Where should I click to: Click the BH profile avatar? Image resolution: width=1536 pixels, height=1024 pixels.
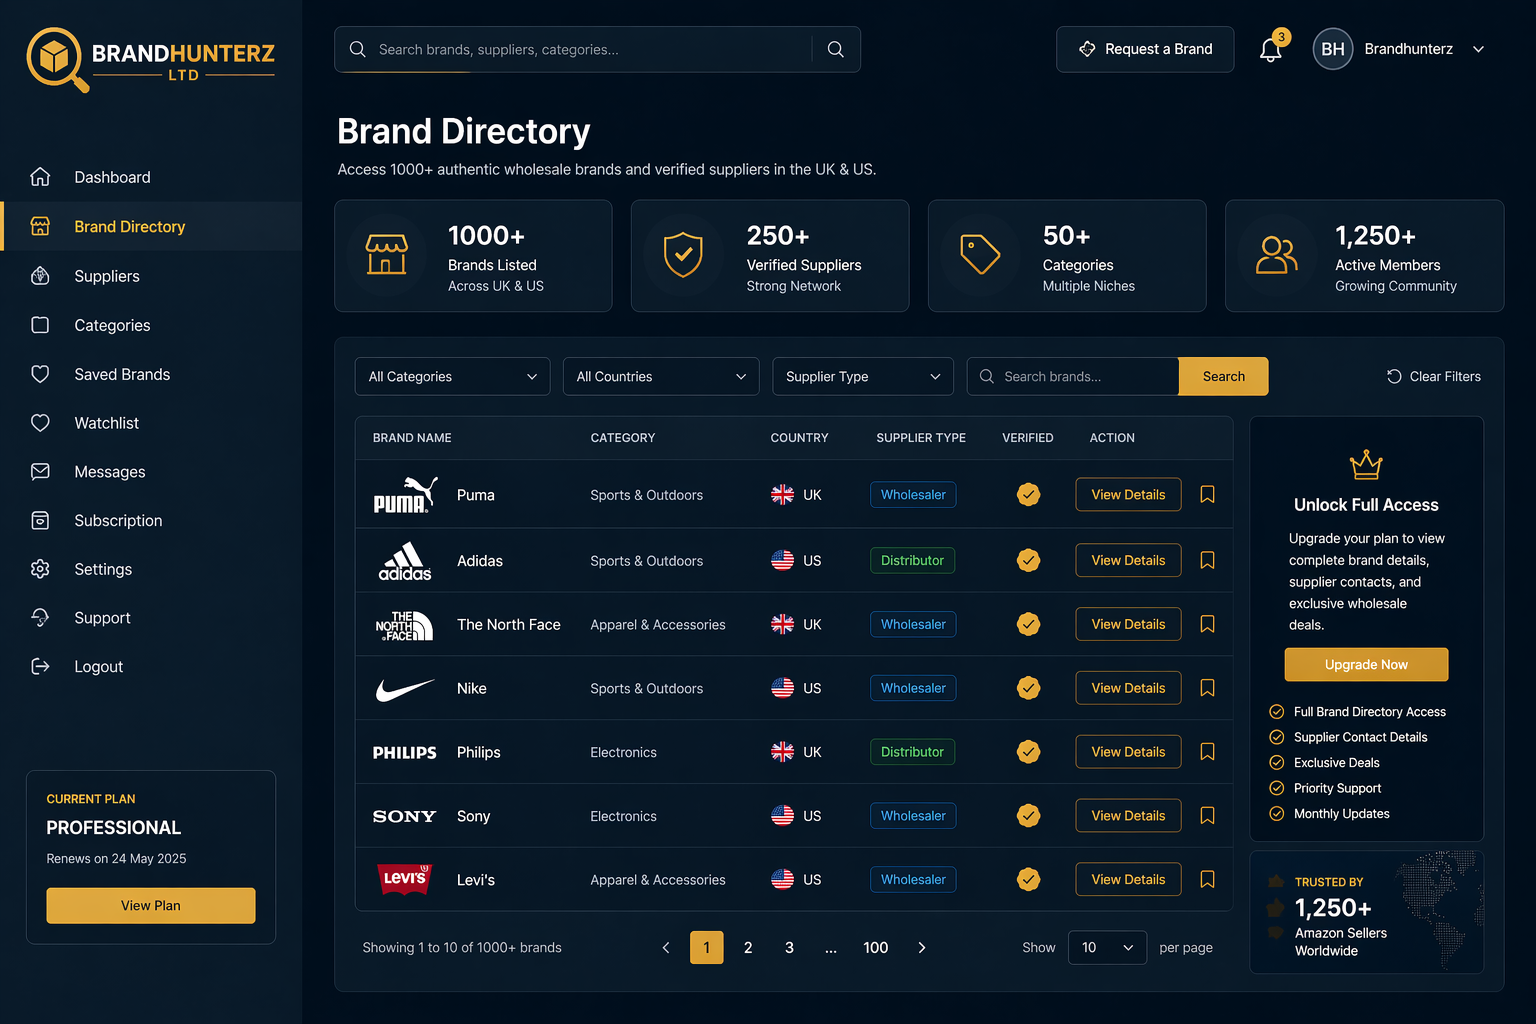point(1333,49)
